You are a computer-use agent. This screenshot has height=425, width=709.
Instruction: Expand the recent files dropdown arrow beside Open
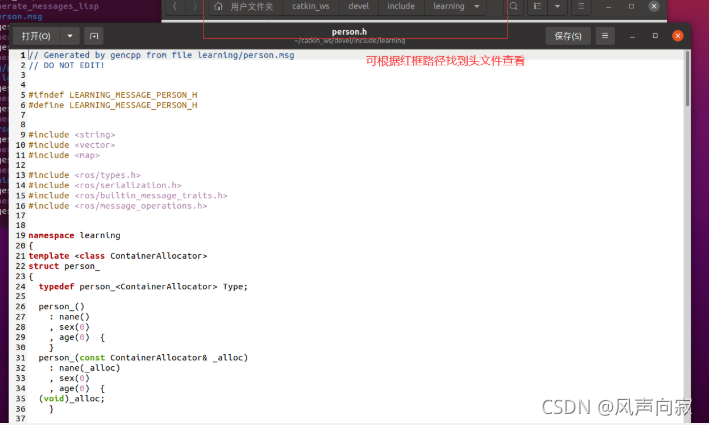click(70, 36)
